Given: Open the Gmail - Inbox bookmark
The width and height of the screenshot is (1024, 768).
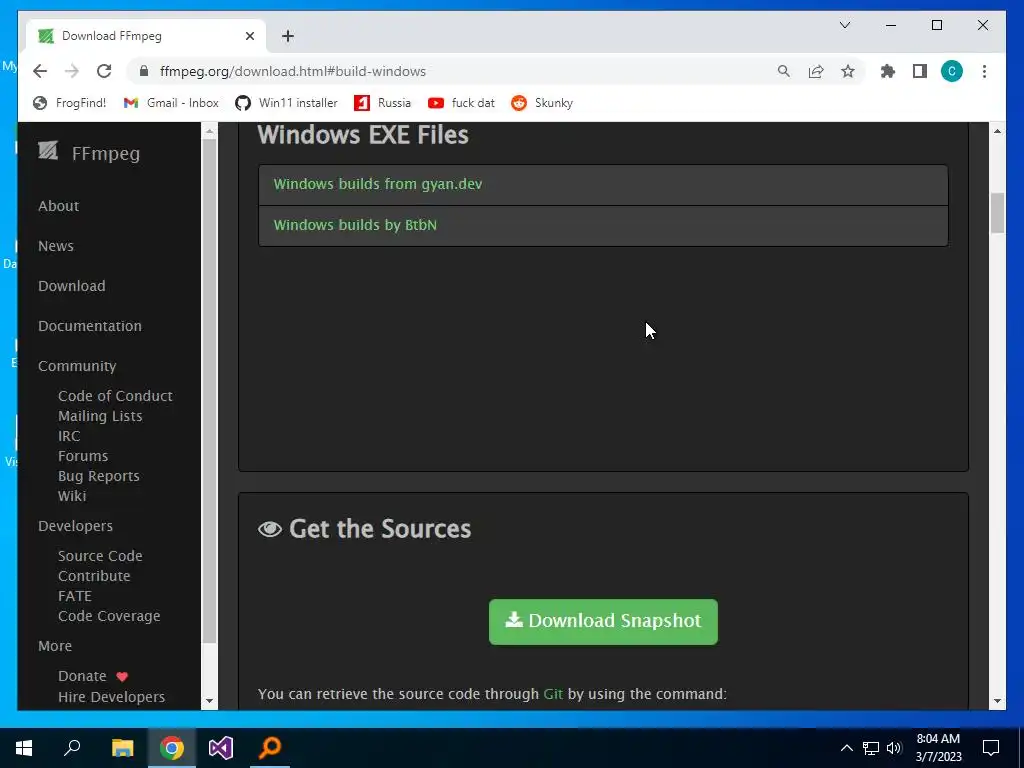Looking at the screenshot, I should point(171,103).
